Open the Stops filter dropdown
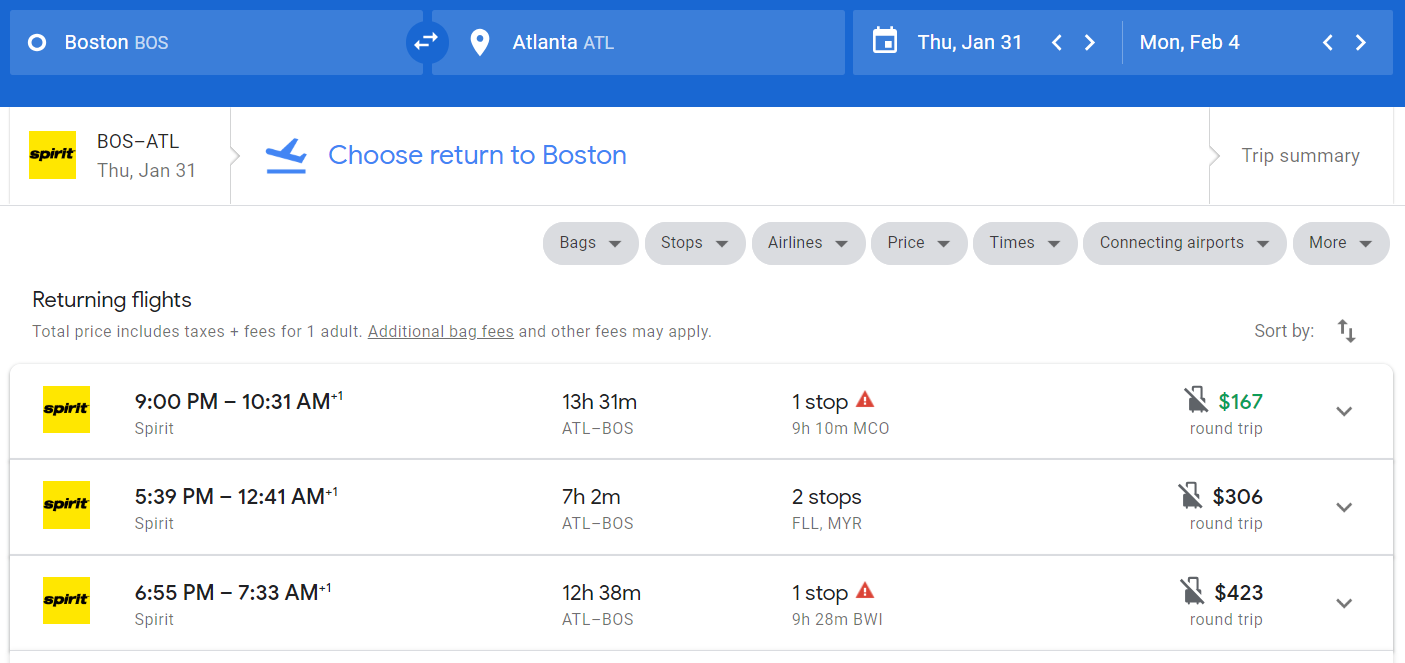Screen dimensions: 1405x663 coord(694,243)
